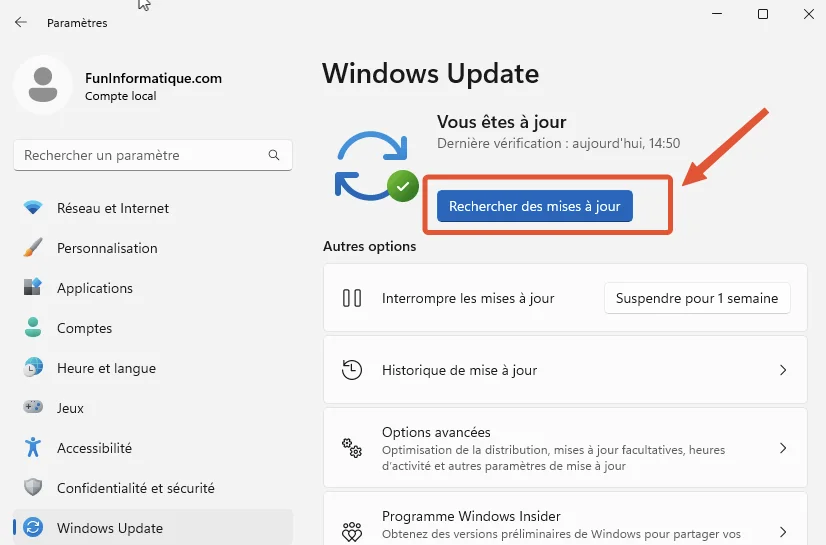Expand Historique de mise à jour chevron
Screen dimensions: 826x545
point(783,370)
